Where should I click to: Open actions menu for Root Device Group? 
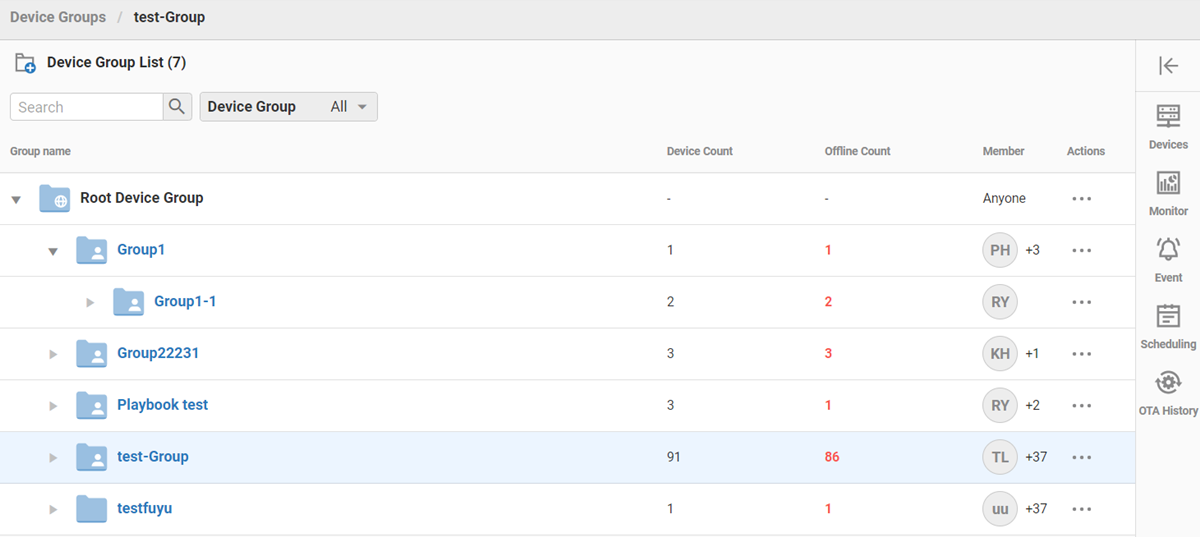pyautogui.click(x=1081, y=199)
